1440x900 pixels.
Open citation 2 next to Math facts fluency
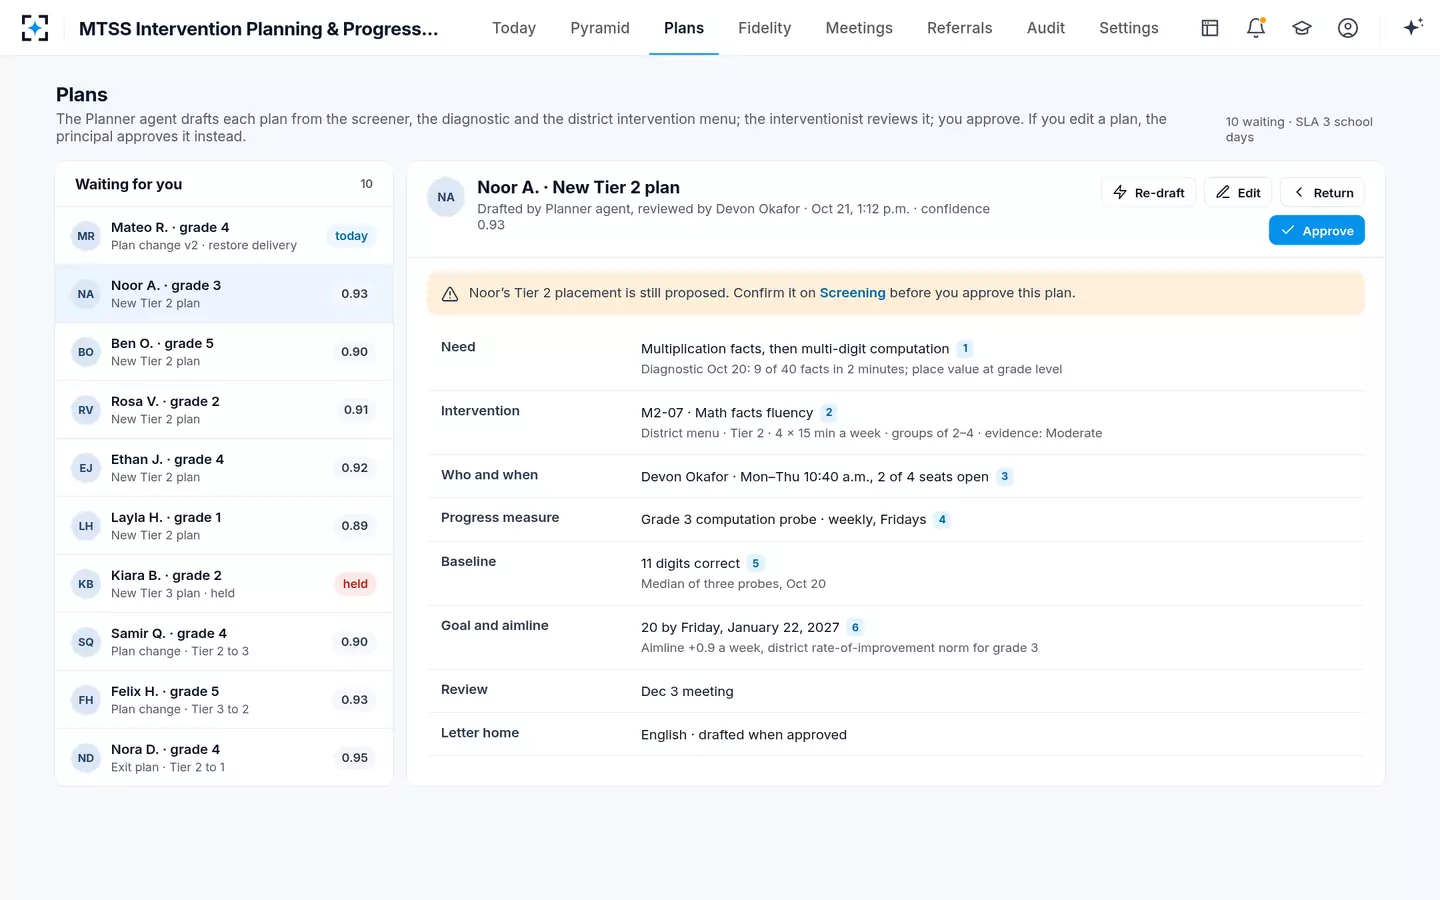[x=829, y=413]
